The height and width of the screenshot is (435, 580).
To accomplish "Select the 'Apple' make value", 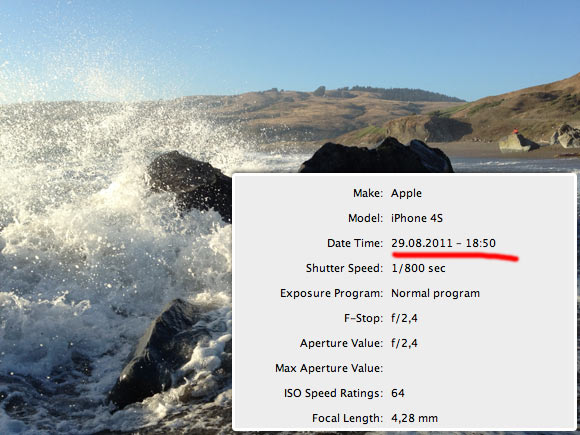I will (406, 194).
